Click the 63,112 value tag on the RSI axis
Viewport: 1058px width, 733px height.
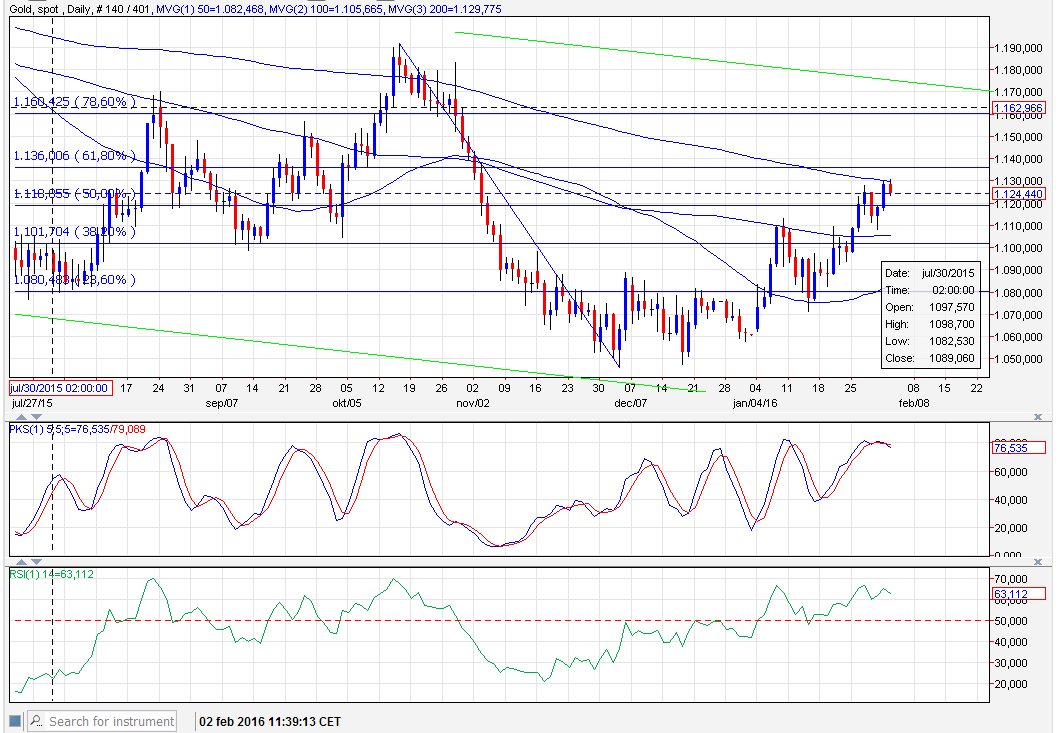coord(1019,594)
